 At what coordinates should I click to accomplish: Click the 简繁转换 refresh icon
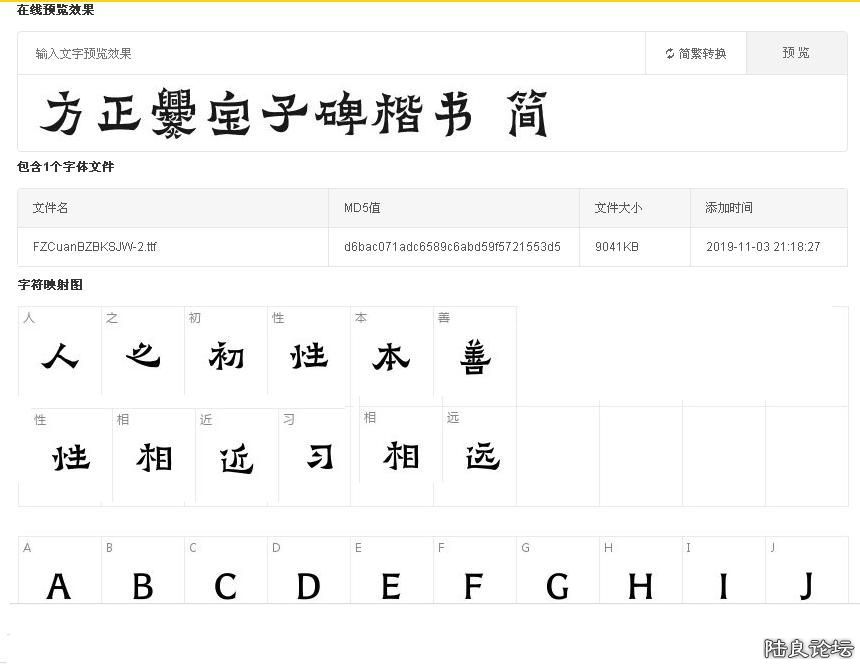point(670,54)
